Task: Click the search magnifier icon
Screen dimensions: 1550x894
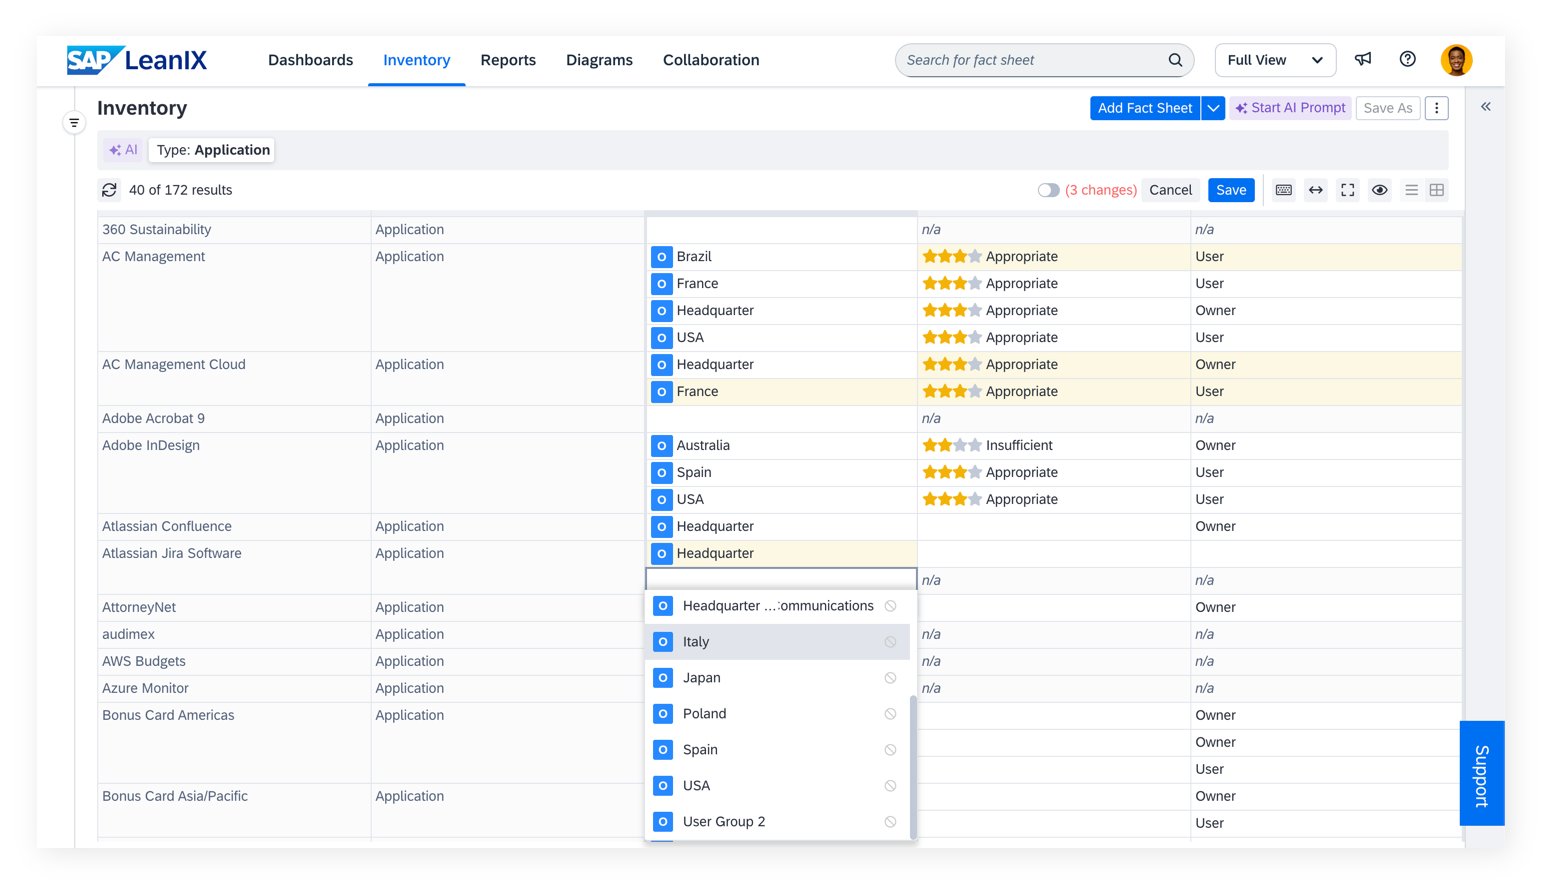Action: point(1175,60)
